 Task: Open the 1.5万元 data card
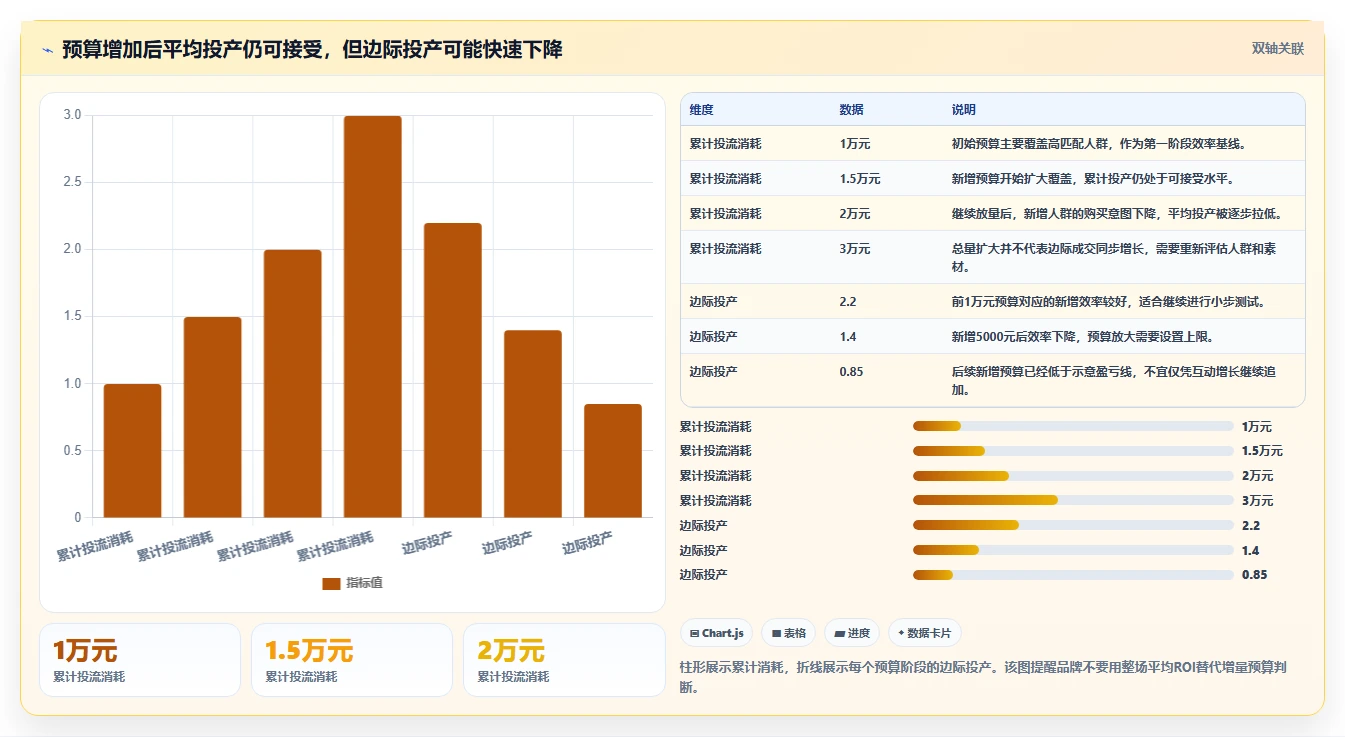(352, 660)
